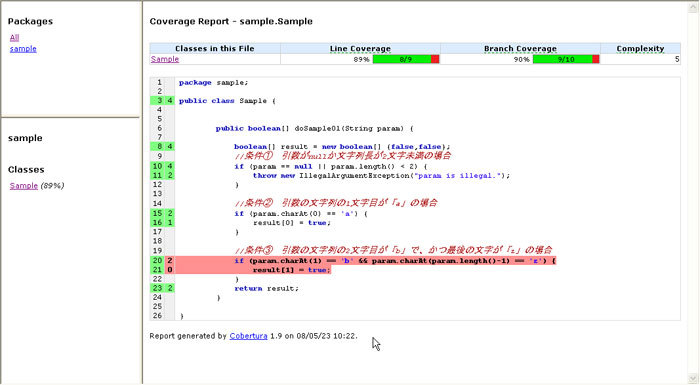The height and width of the screenshot is (385, 700).
Task: Click the Coverage Report - sample.Sample heading
Action: [231, 21]
